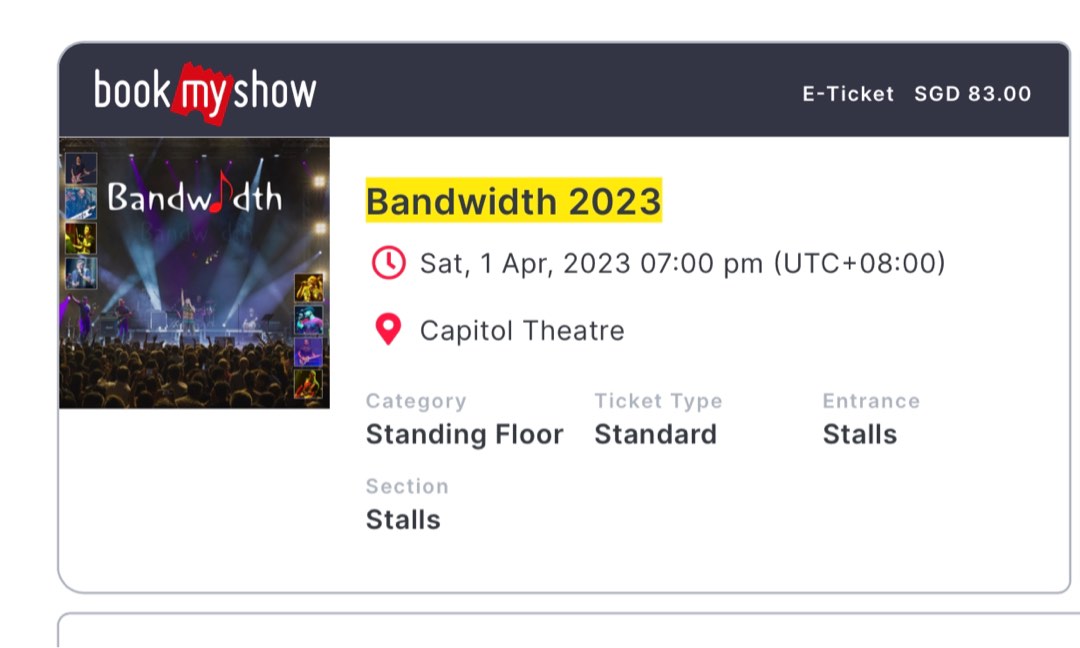Image resolution: width=1080 pixels, height=648 pixels.
Task: Click the Ticket Type heading
Action: (x=658, y=400)
